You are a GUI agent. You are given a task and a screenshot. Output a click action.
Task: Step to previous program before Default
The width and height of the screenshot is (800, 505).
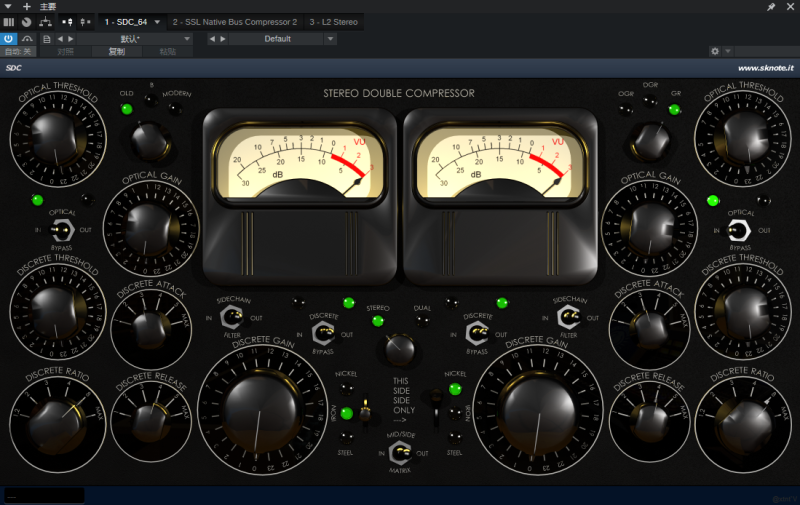pos(212,39)
